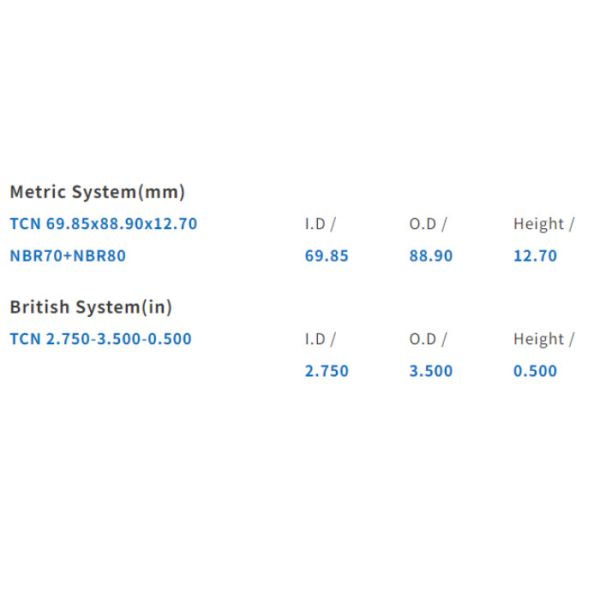Select the 2.750 inner diameter value
Viewport: 600px width, 600px height.
327,371
